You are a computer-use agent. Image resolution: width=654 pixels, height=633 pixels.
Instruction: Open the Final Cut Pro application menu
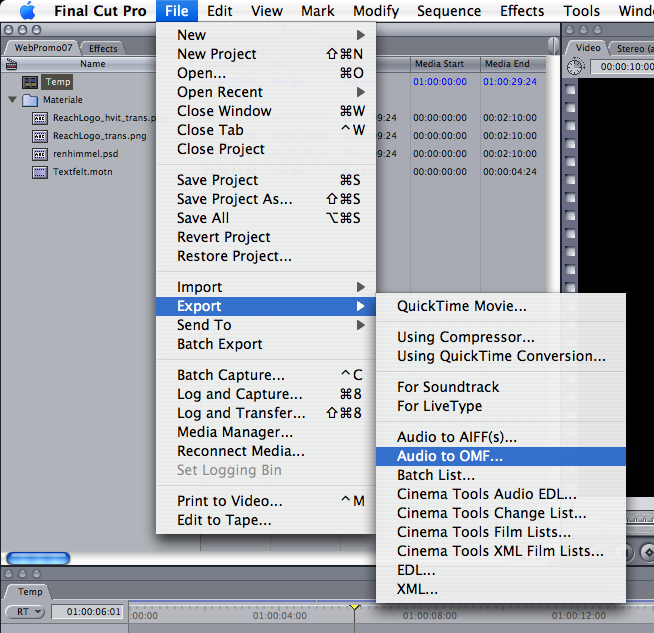[x=100, y=11]
